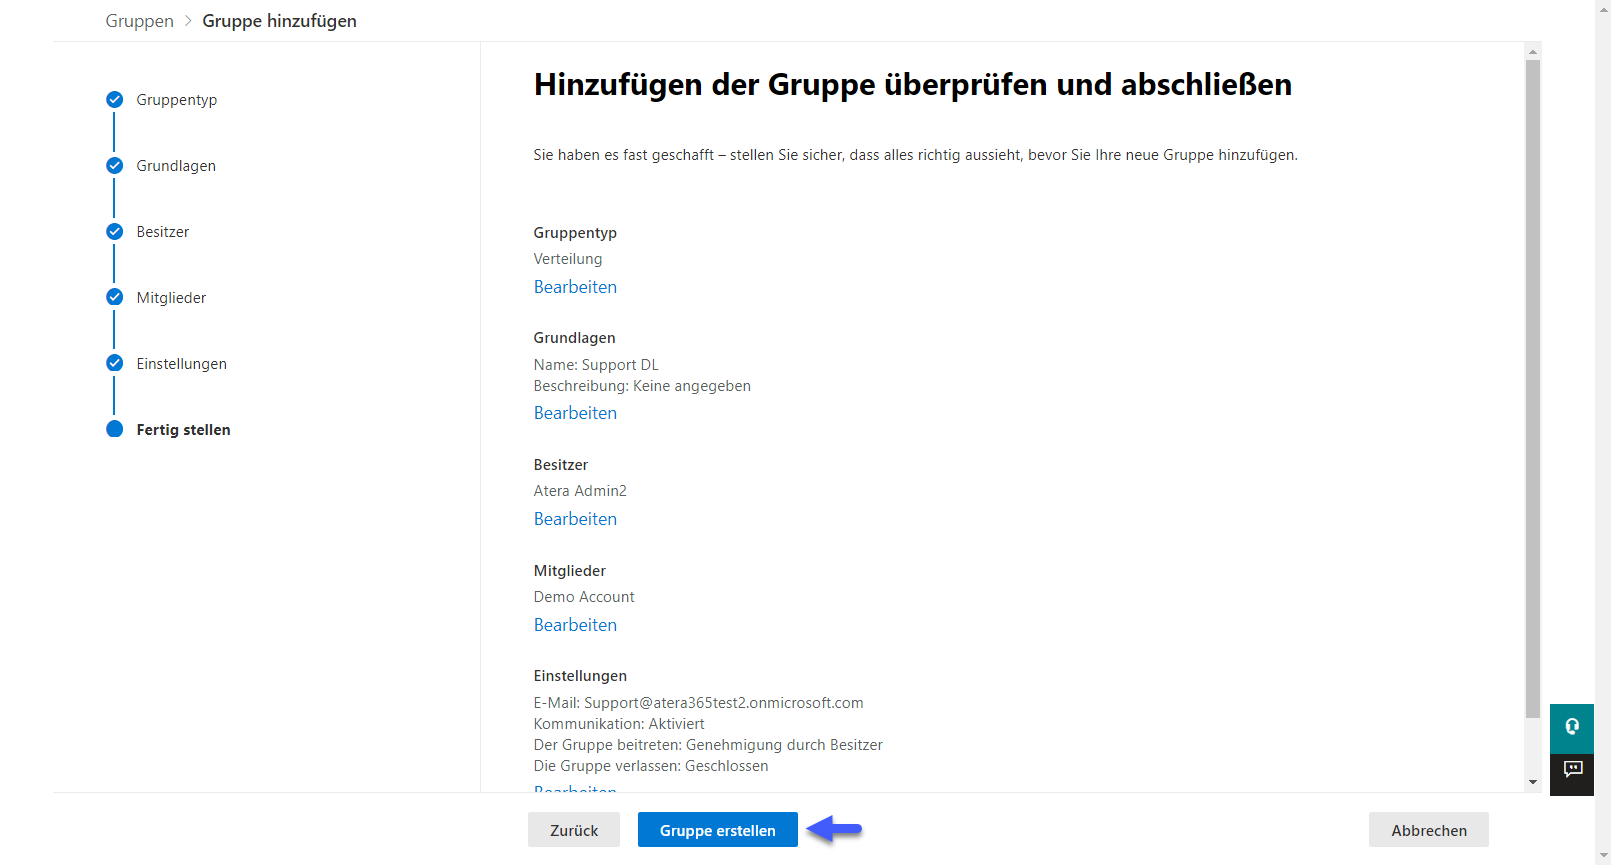This screenshot has width=1611, height=866.
Task: Open the help headset icon
Action: pyautogui.click(x=1572, y=728)
